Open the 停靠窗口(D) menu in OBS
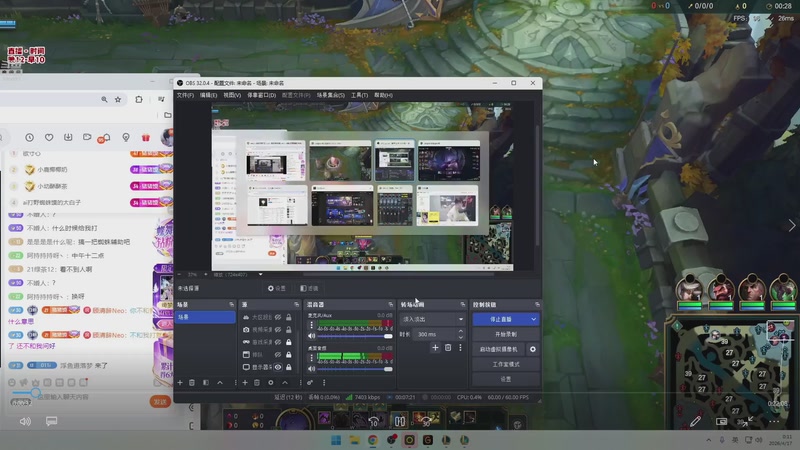The height and width of the screenshot is (450, 800). tap(262, 95)
